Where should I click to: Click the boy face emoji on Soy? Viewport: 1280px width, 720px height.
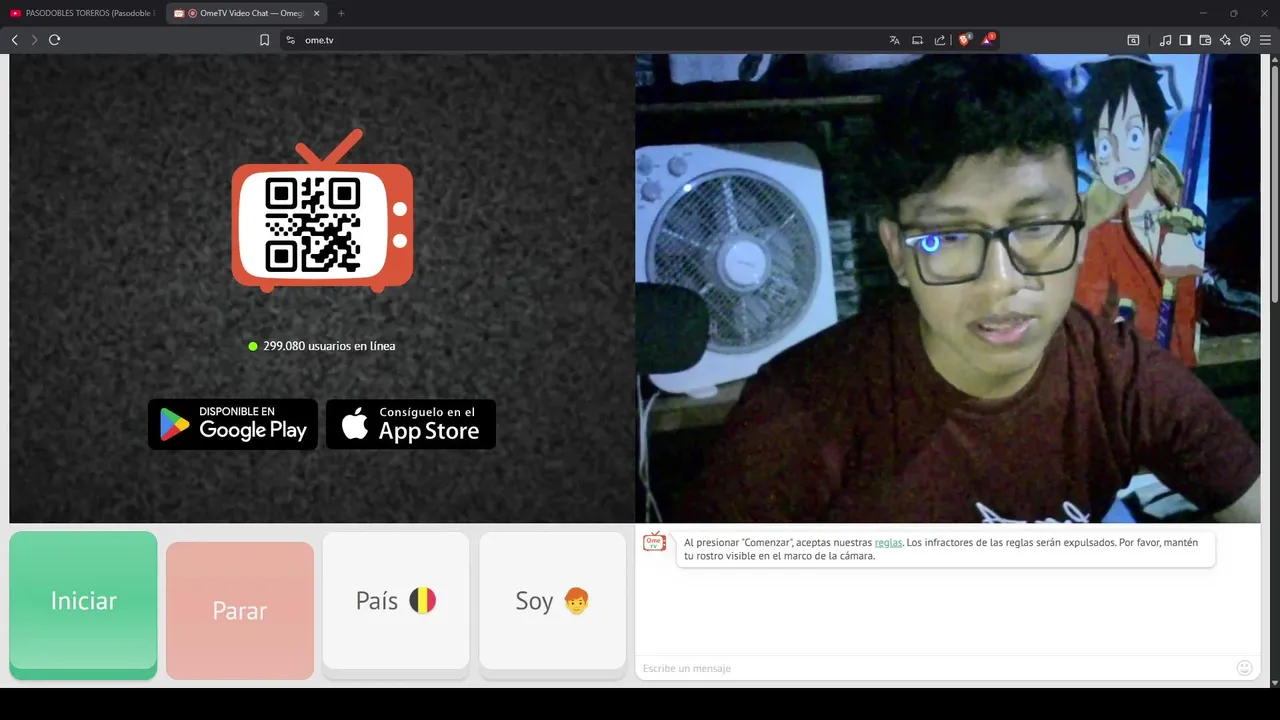coord(577,600)
